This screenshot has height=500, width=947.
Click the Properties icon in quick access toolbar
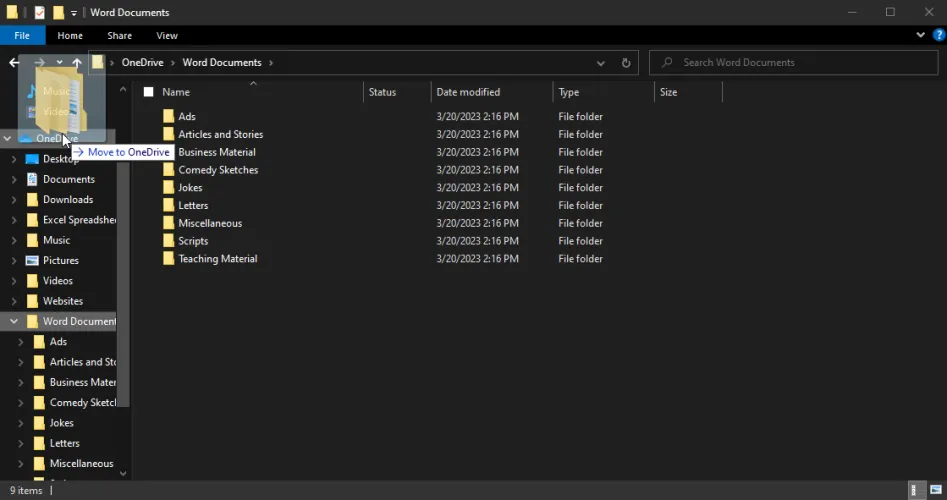point(40,13)
